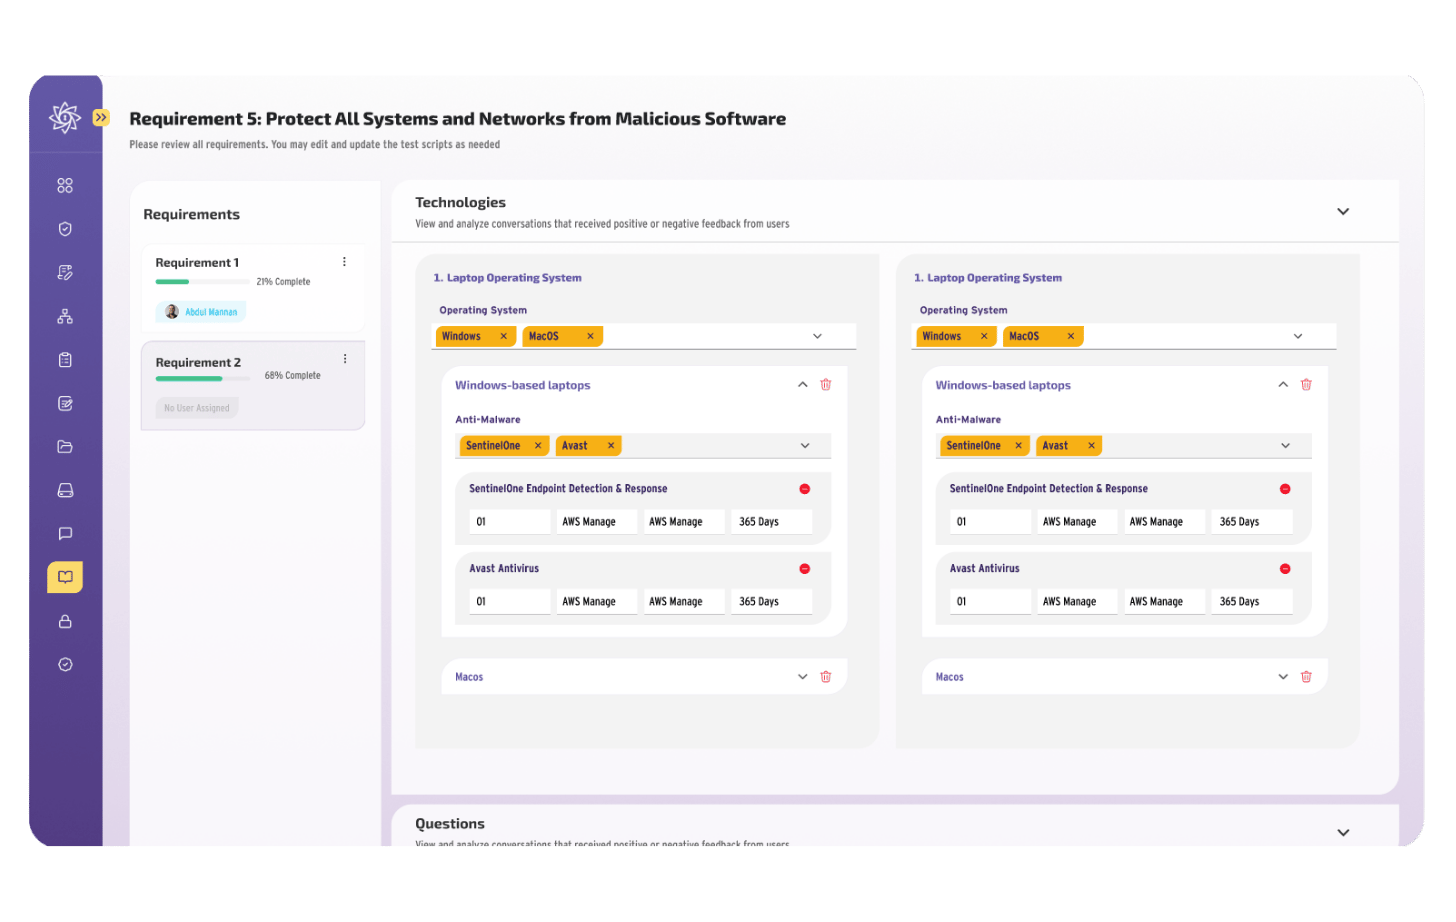Expand the sidebar with the yellow double-arrow icon
The width and height of the screenshot is (1456, 922).
pyautogui.click(x=101, y=118)
